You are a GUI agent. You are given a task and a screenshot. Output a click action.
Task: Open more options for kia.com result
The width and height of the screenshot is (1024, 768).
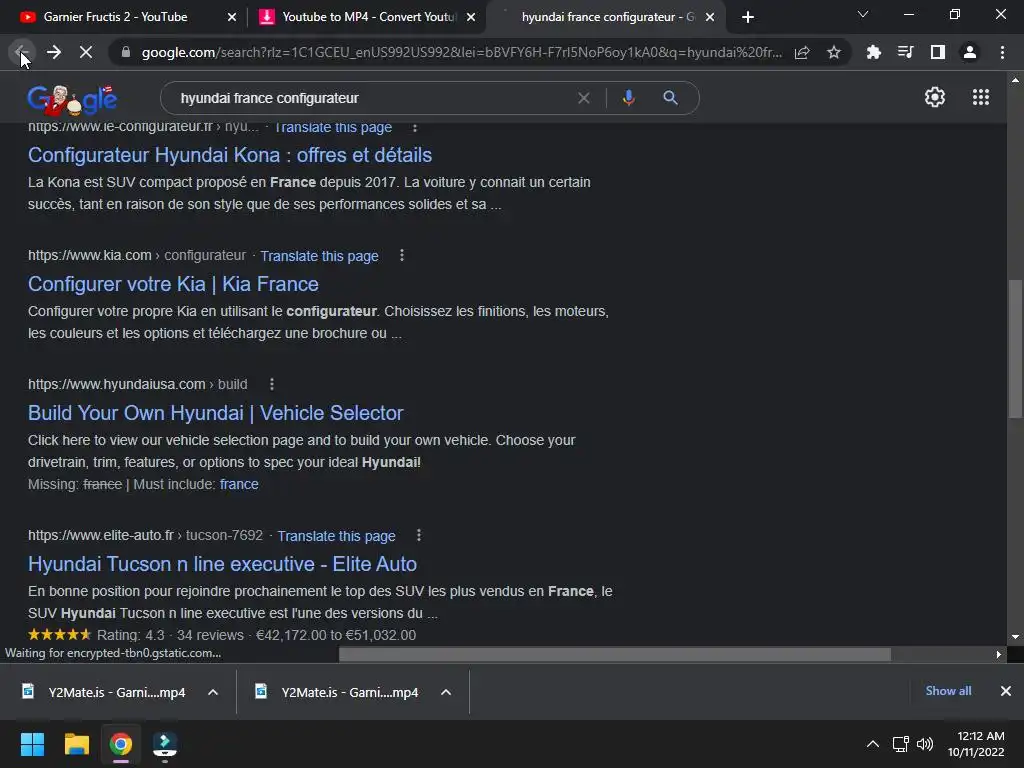(x=402, y=255)
